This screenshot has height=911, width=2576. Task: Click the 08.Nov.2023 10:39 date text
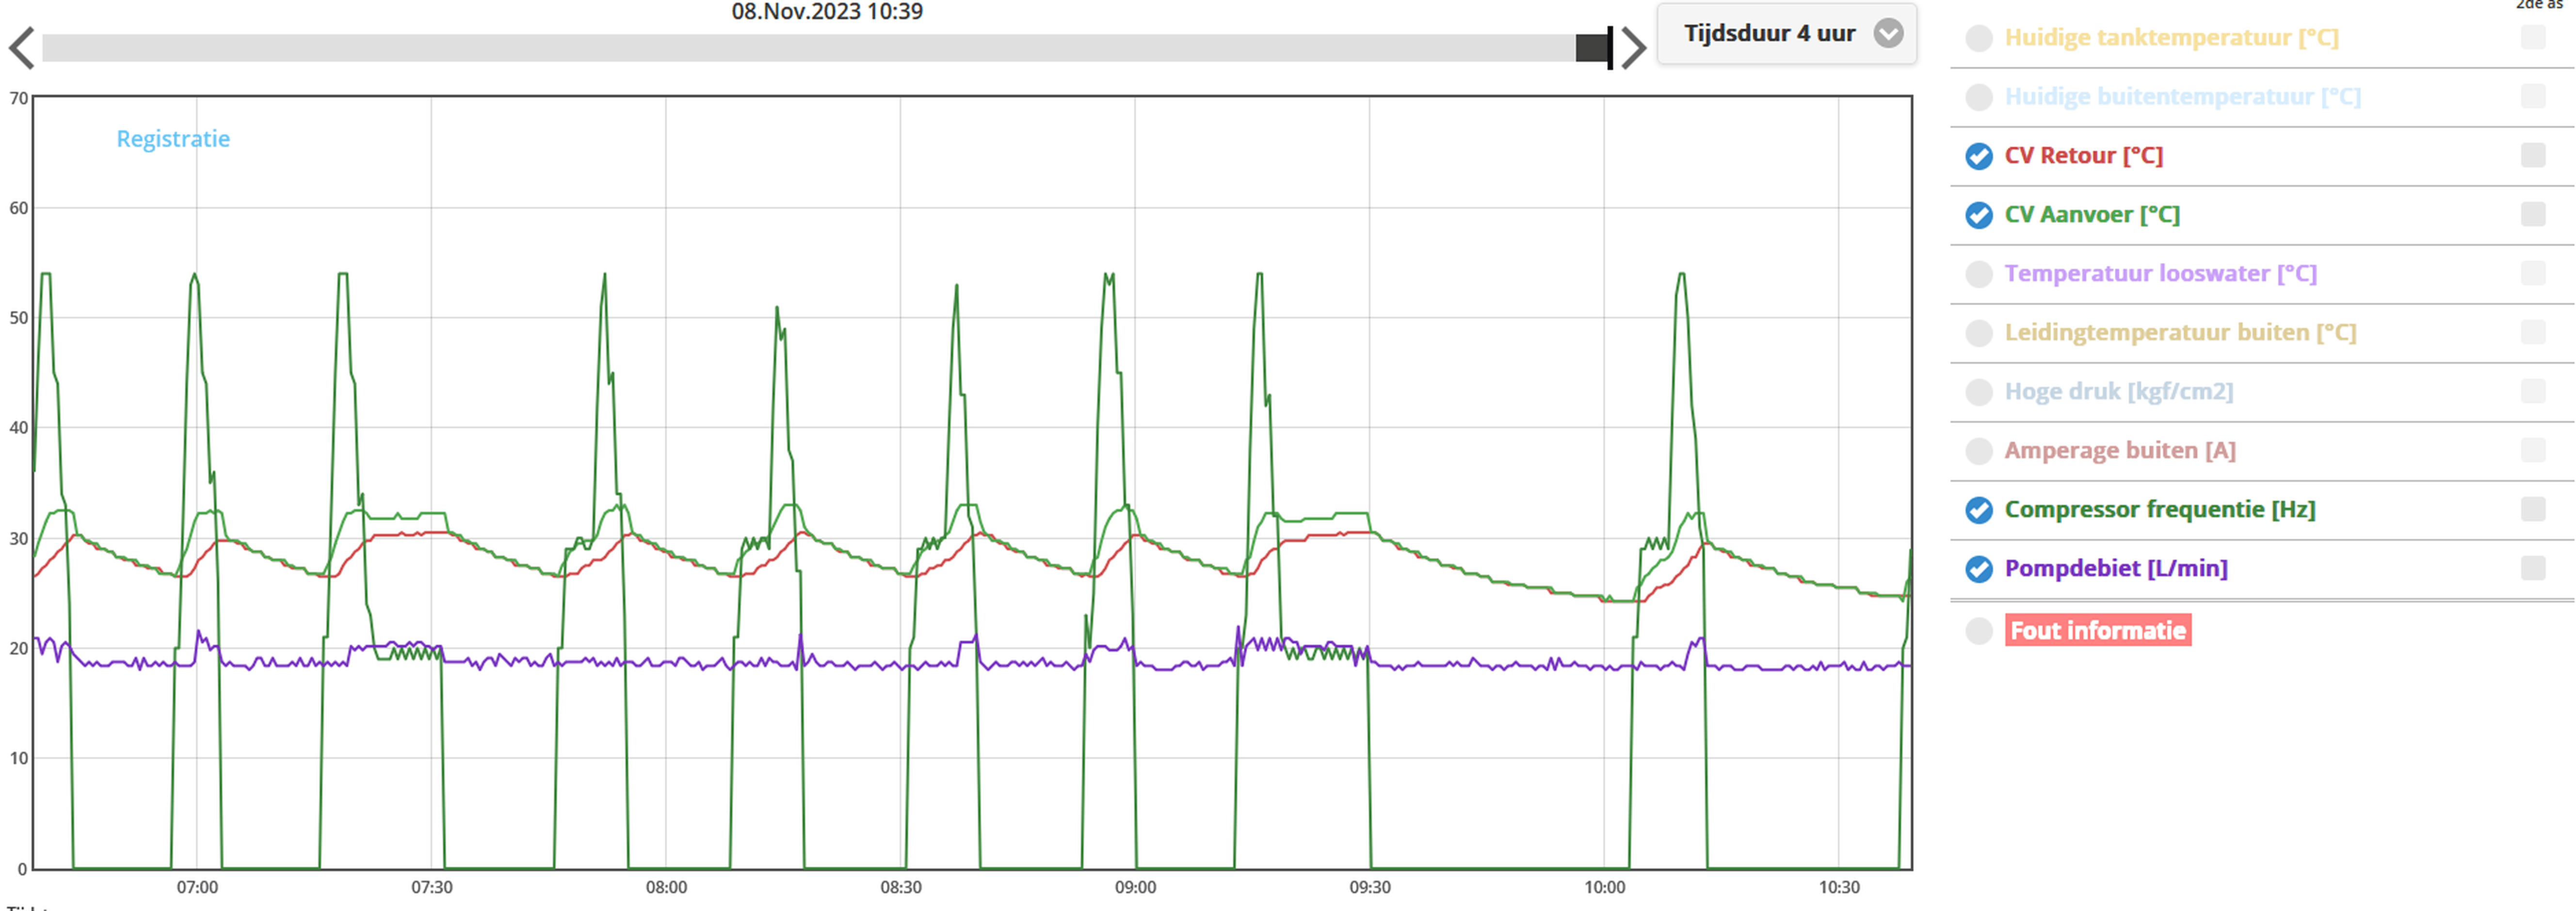[827, 12]
